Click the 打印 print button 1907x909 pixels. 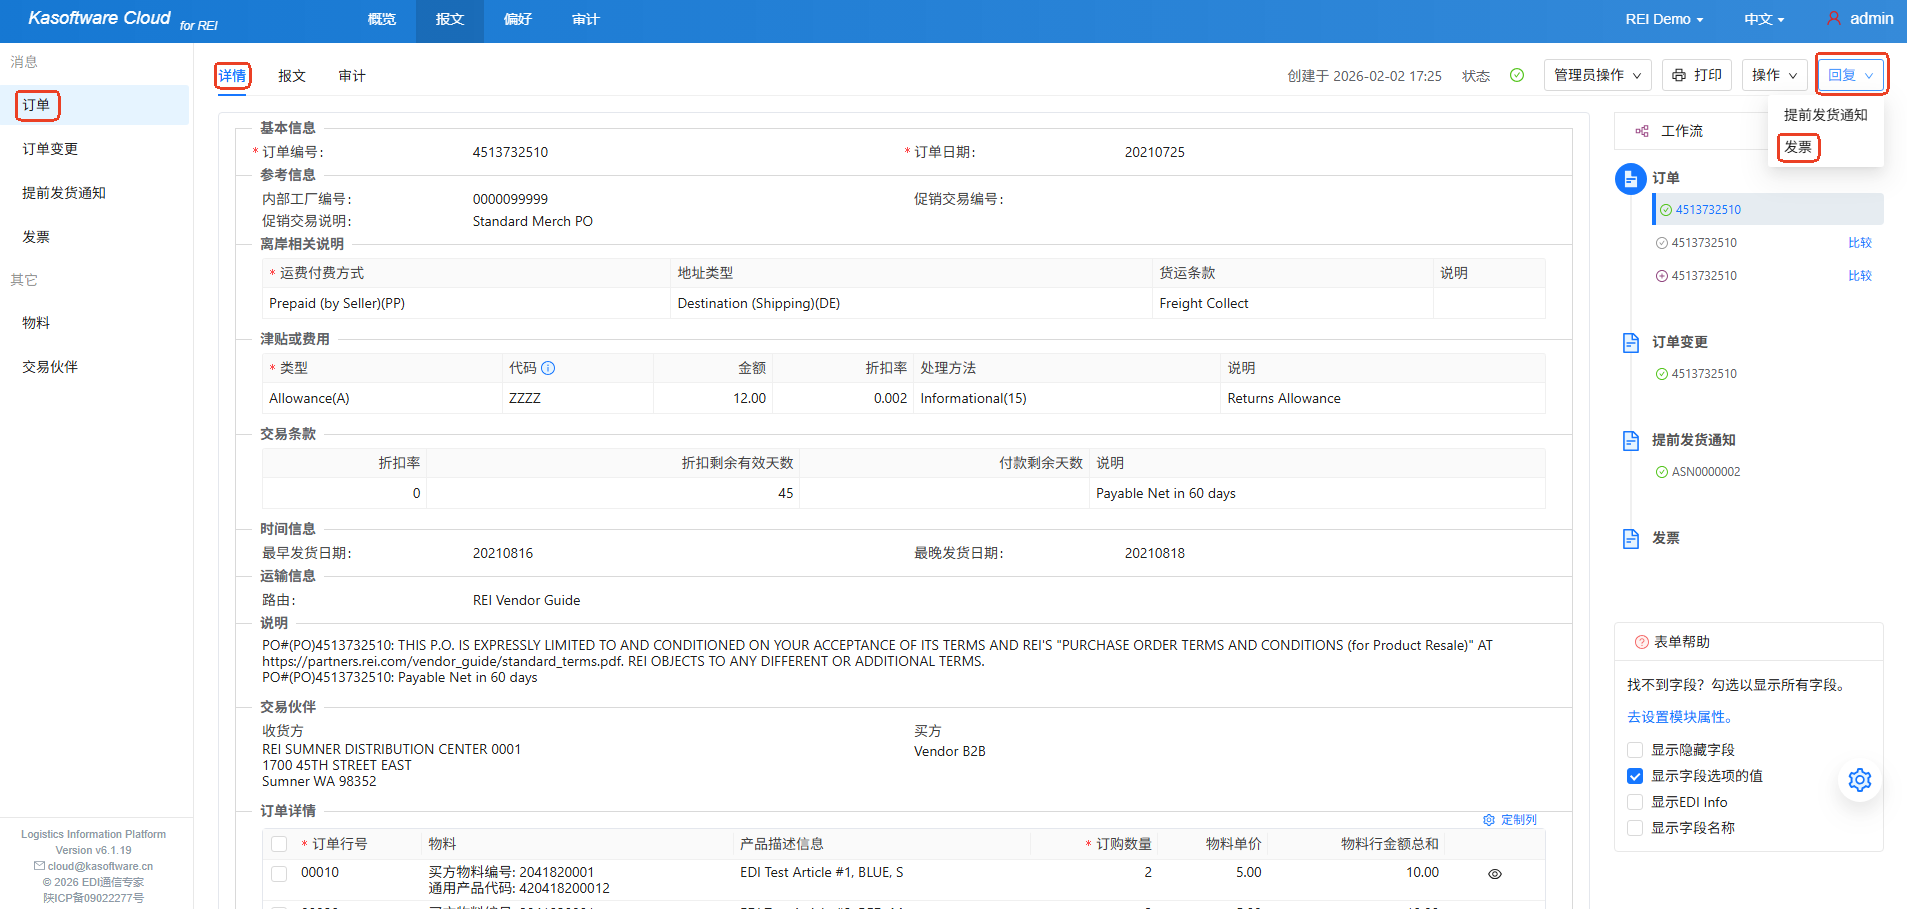[x=1696, y=75]
